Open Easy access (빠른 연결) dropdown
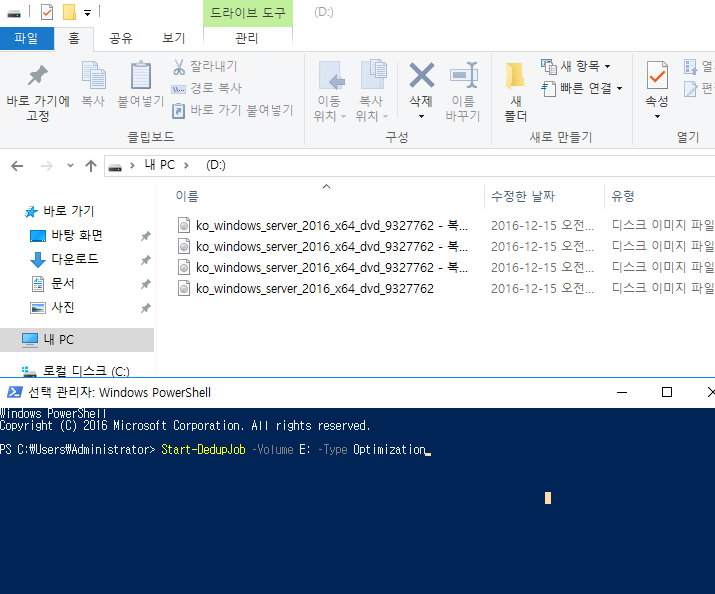The width and height of the screenshot is (715, 594). [x=582, y=88]
